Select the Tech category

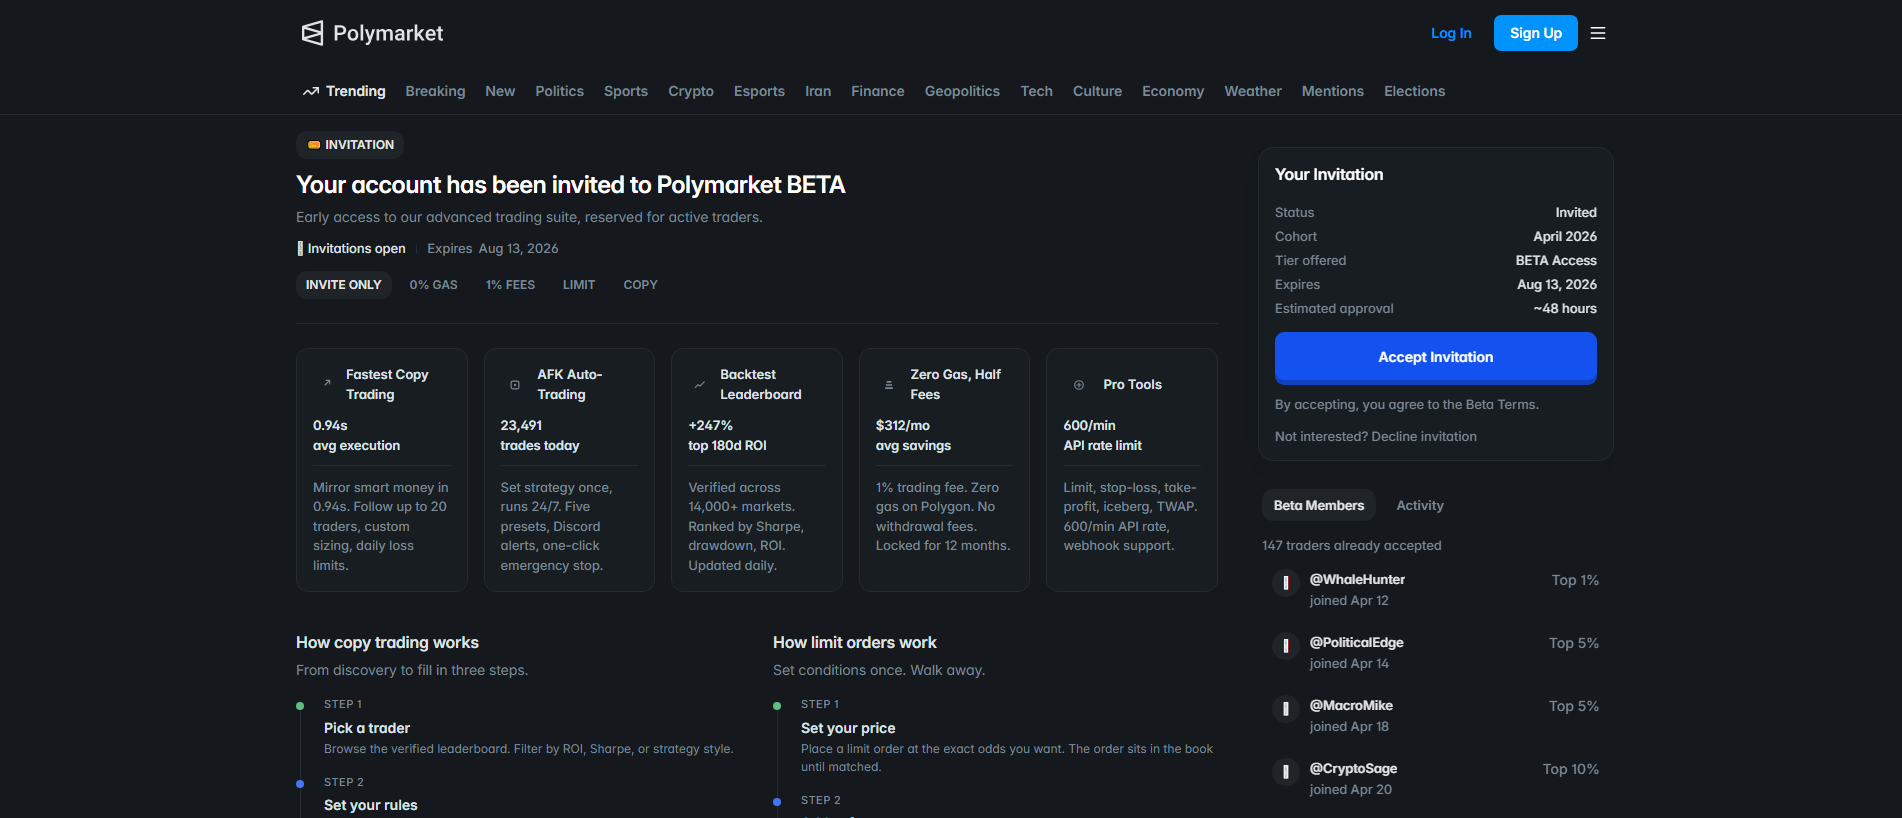tap(1036, 91)
